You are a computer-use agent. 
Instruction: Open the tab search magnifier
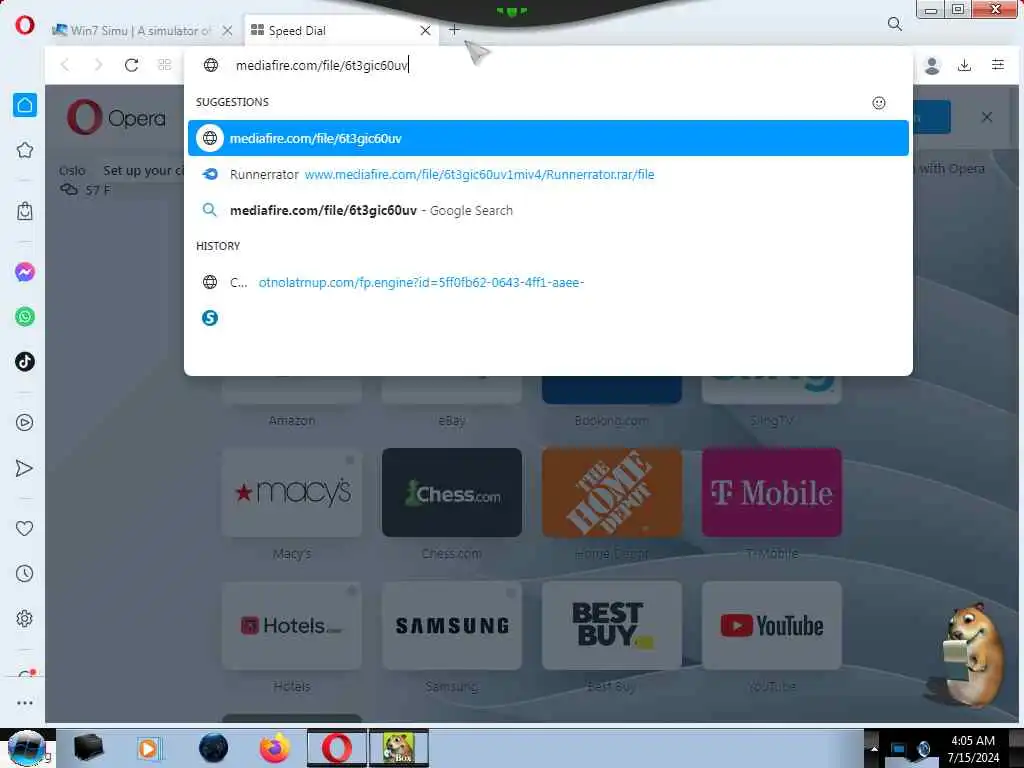pyautogui.click(x=895, y=24)
